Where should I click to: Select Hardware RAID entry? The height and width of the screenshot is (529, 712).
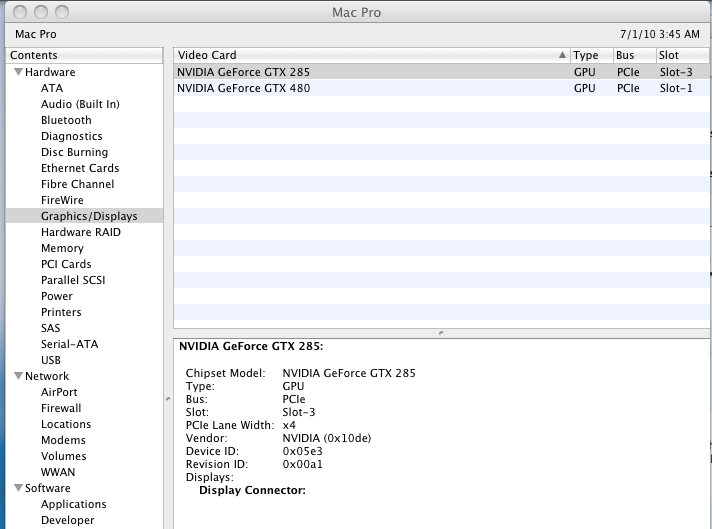81,232
